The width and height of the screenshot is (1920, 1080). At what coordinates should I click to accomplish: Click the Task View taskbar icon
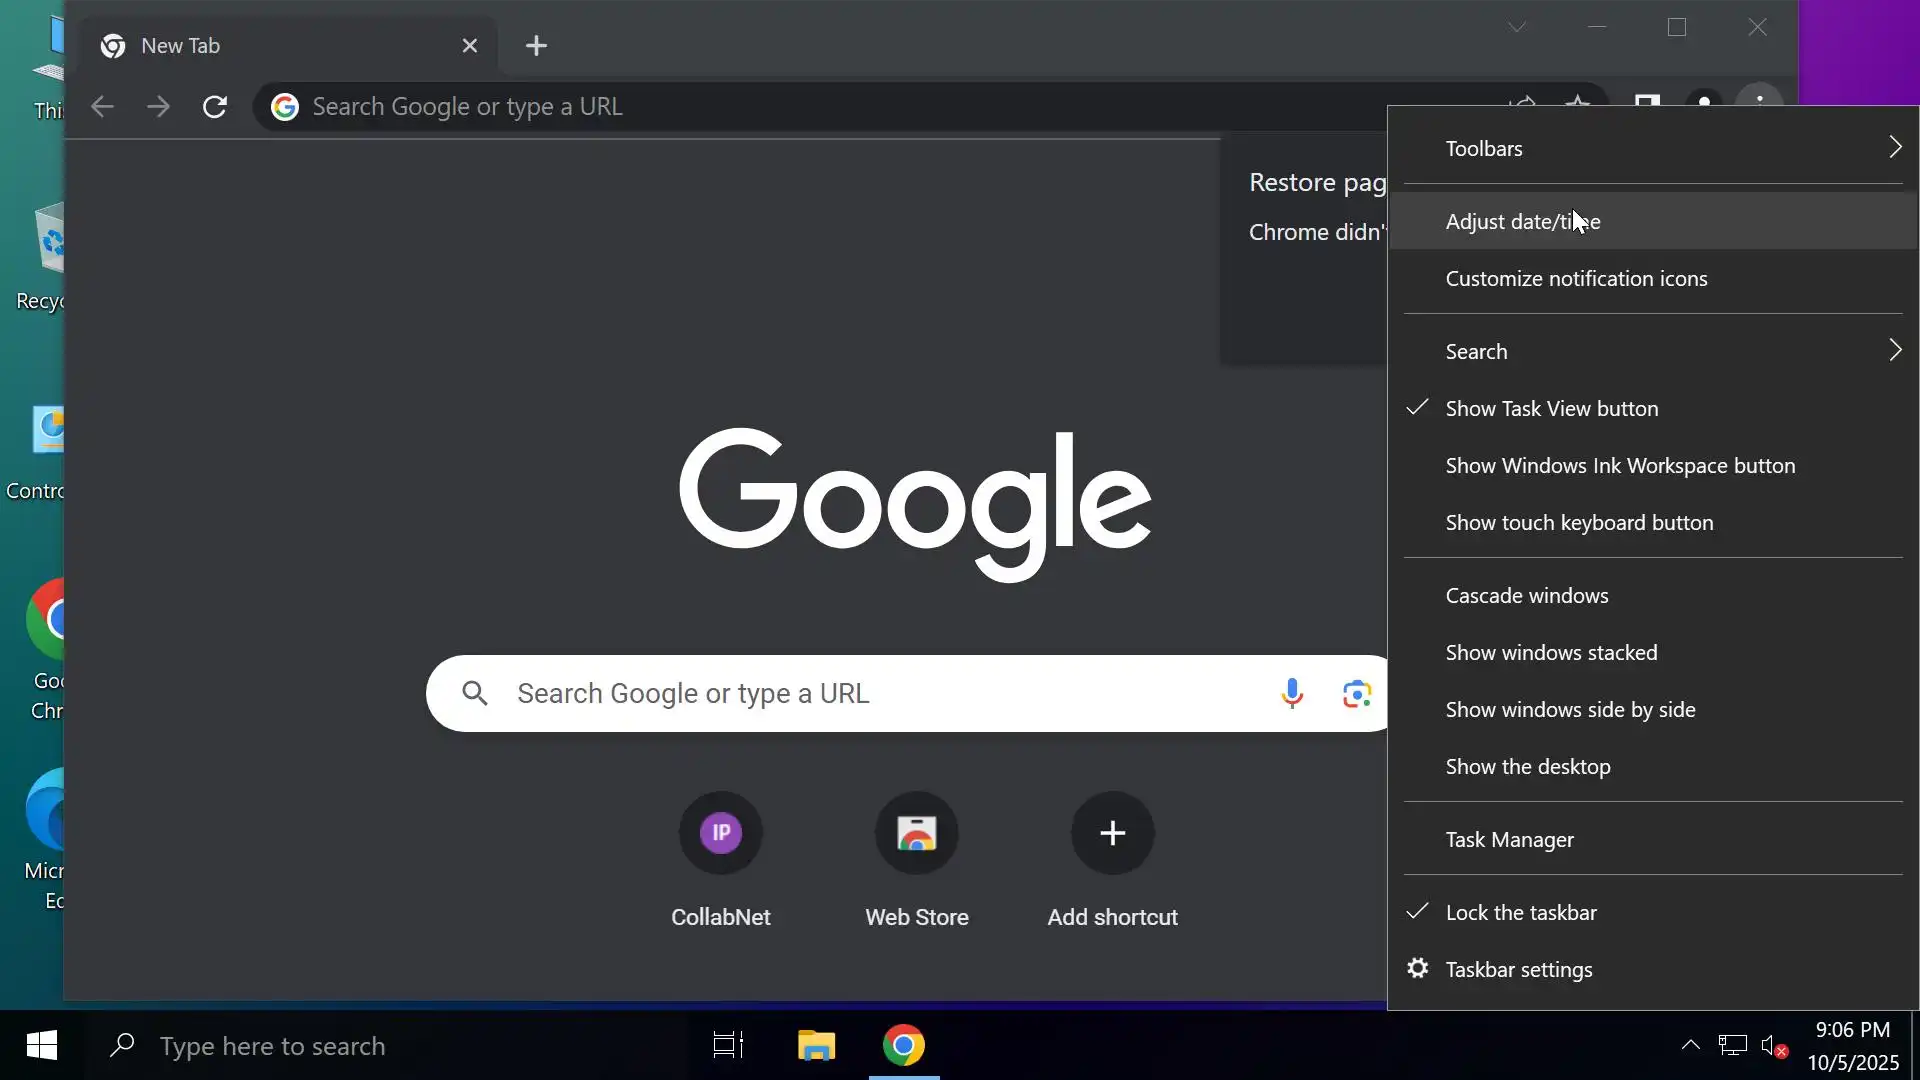728,1046
